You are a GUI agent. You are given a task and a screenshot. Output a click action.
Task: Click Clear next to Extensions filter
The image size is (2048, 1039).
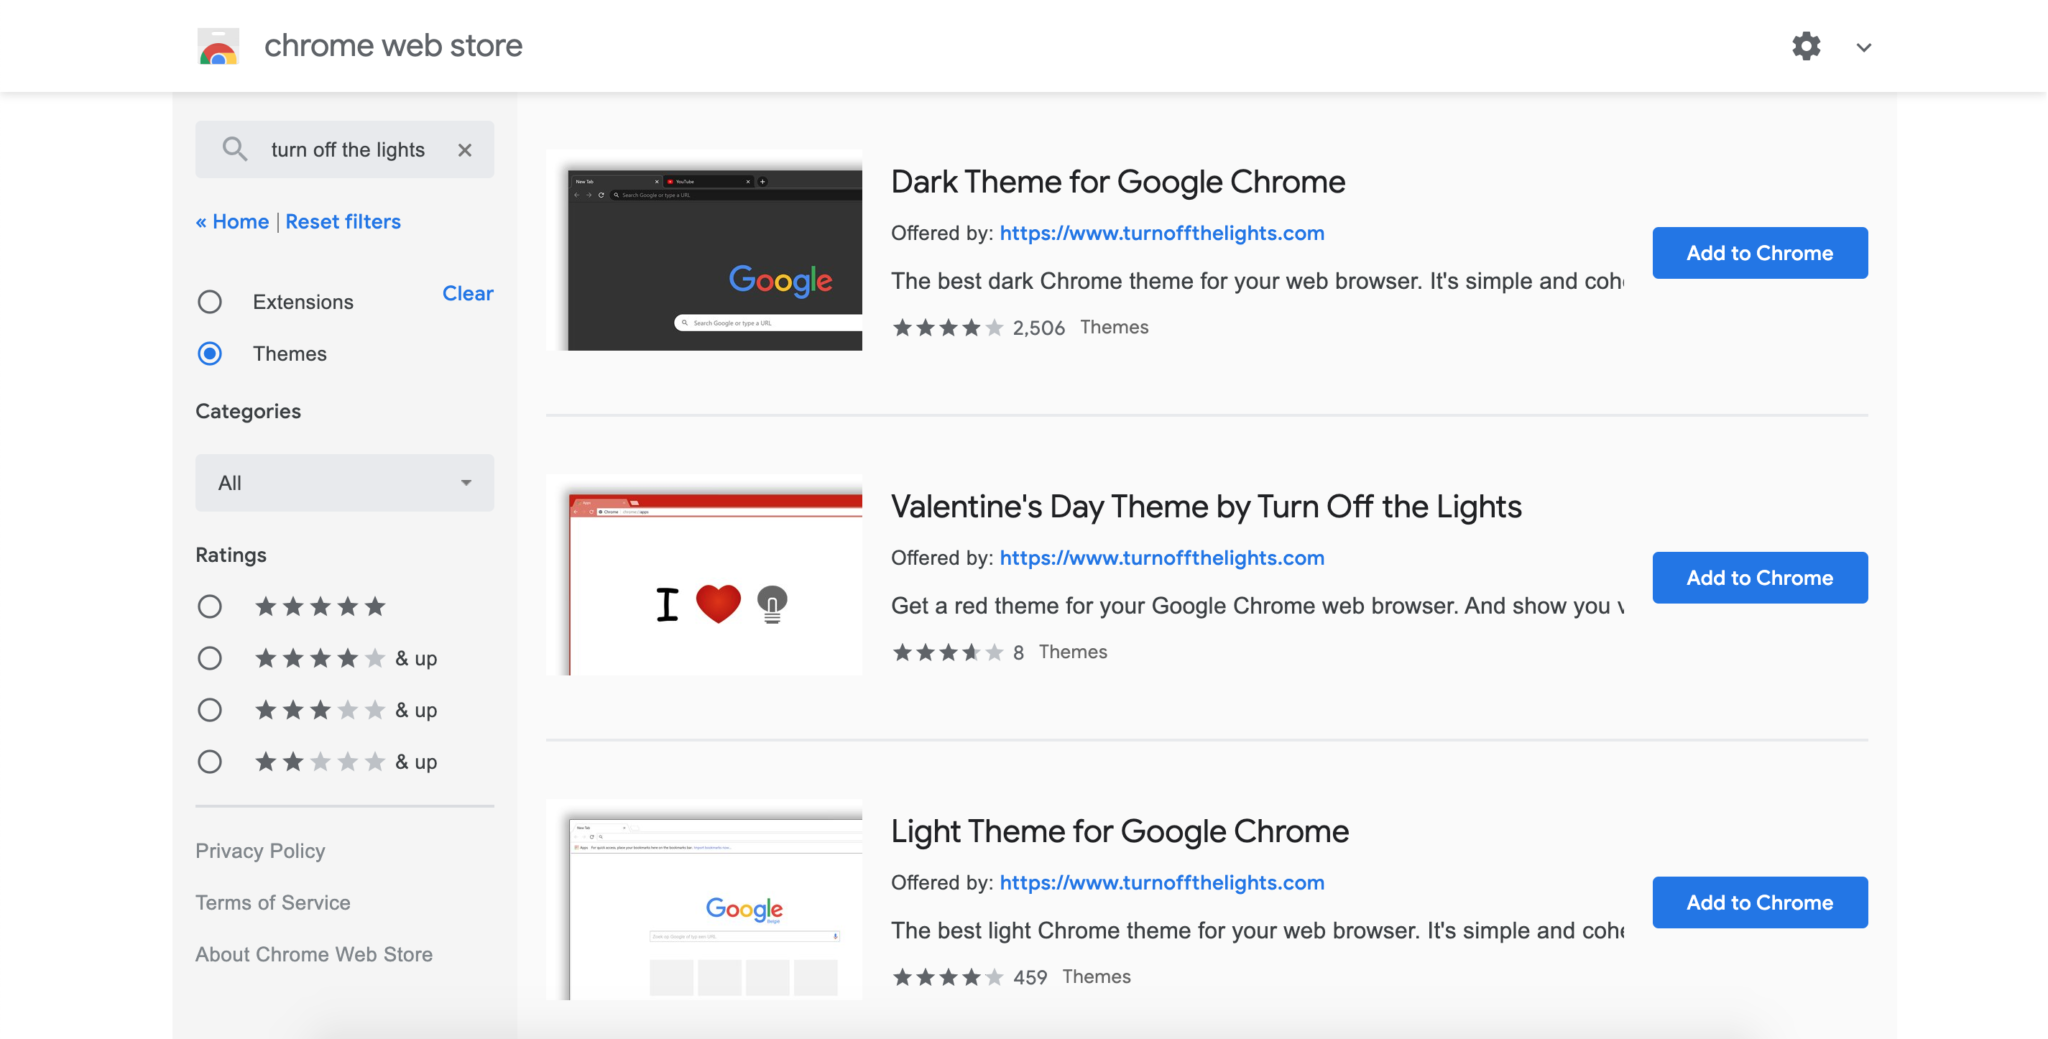point(467,294)
